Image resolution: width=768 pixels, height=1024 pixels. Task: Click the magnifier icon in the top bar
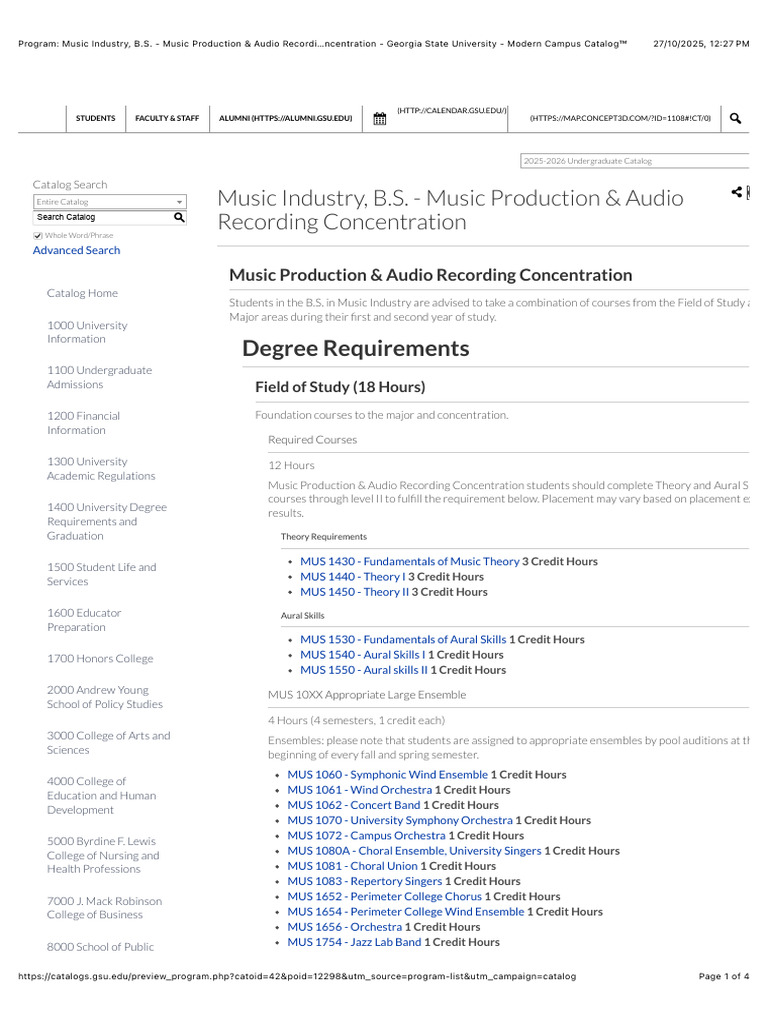(x=735, y=118)
